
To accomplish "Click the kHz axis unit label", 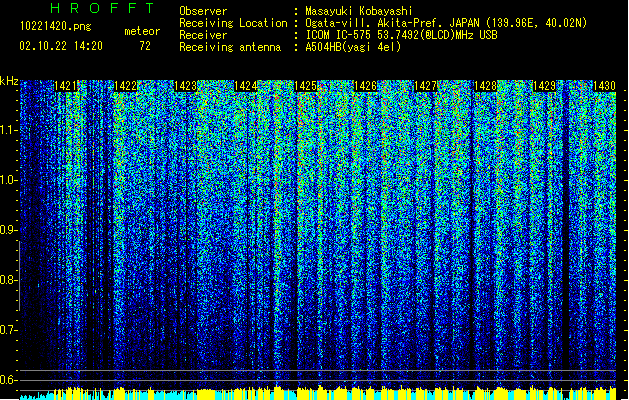I will click(9, 81).
